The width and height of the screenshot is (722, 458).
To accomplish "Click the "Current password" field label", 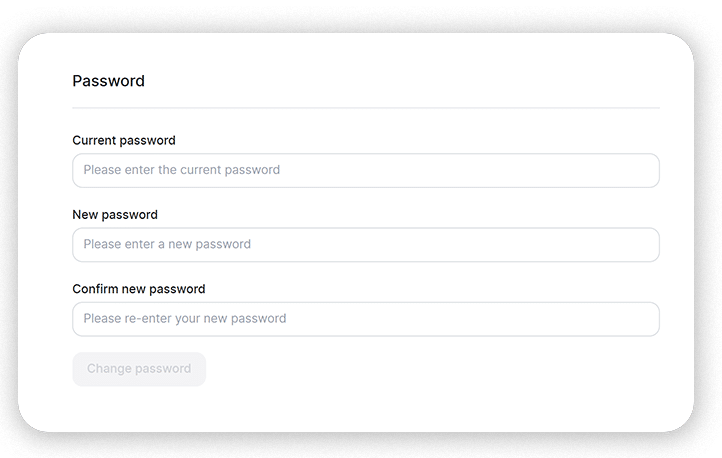I will pos(124,141).
